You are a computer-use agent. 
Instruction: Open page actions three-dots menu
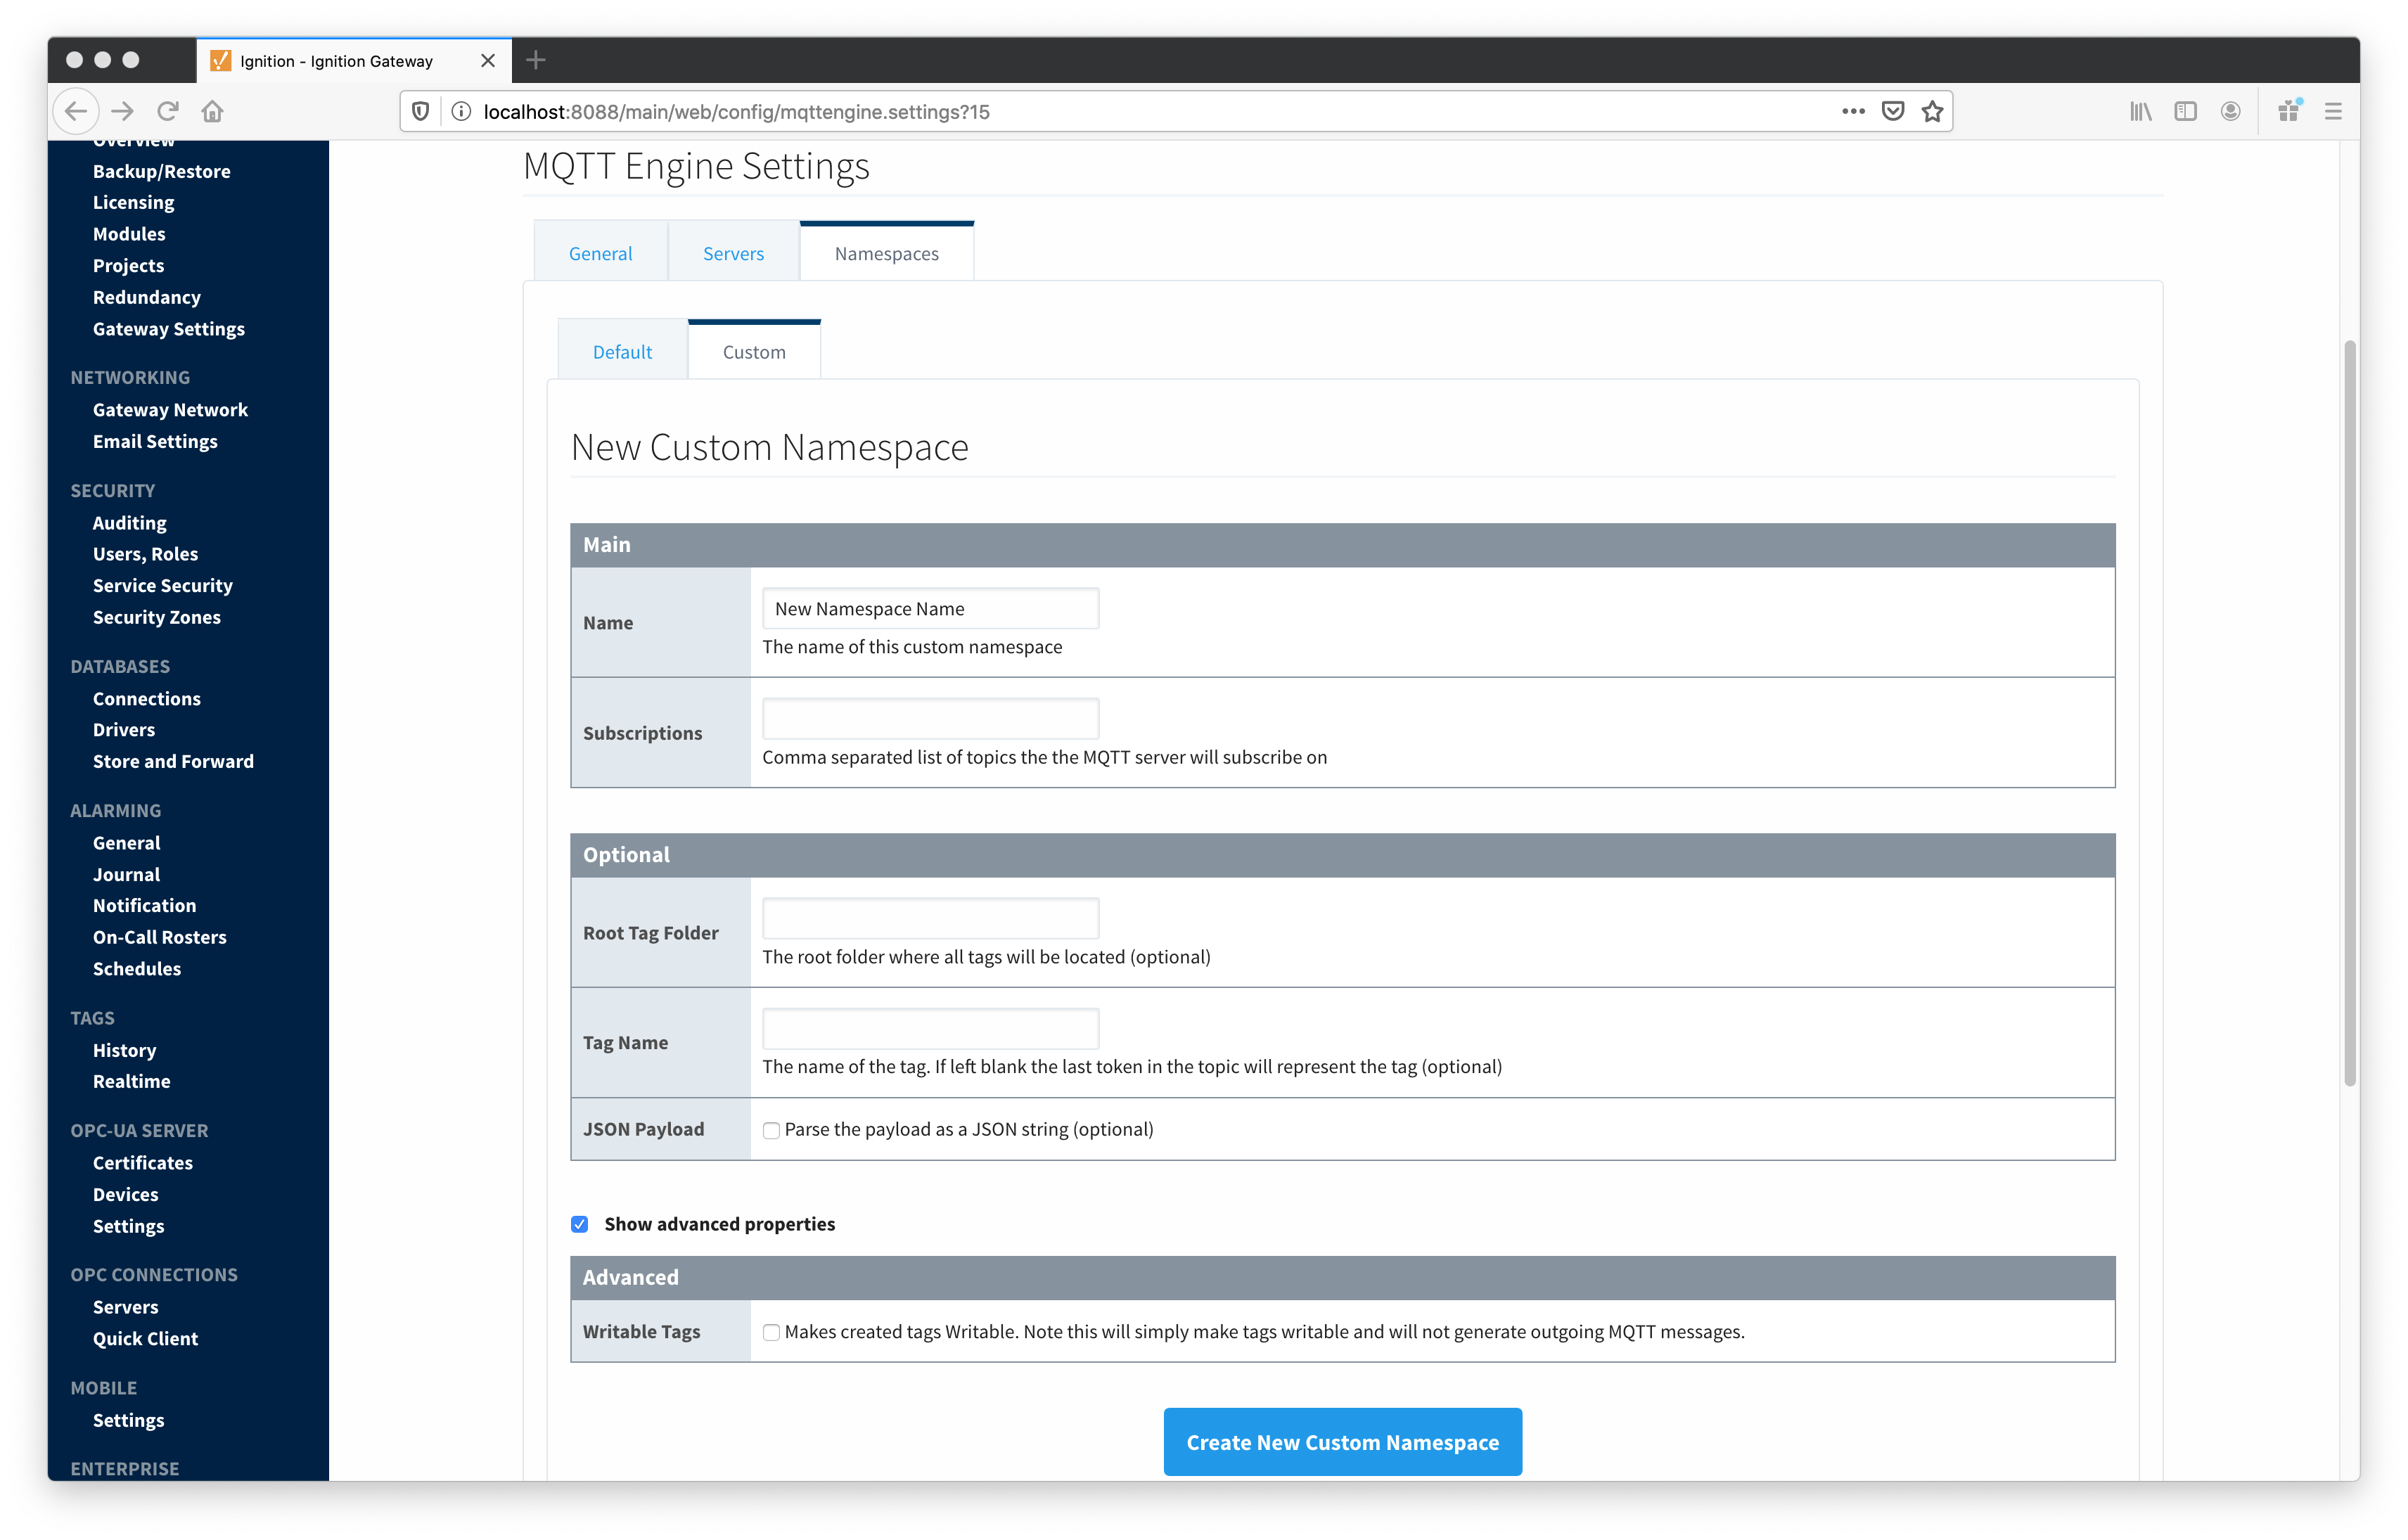point(1853,111)
